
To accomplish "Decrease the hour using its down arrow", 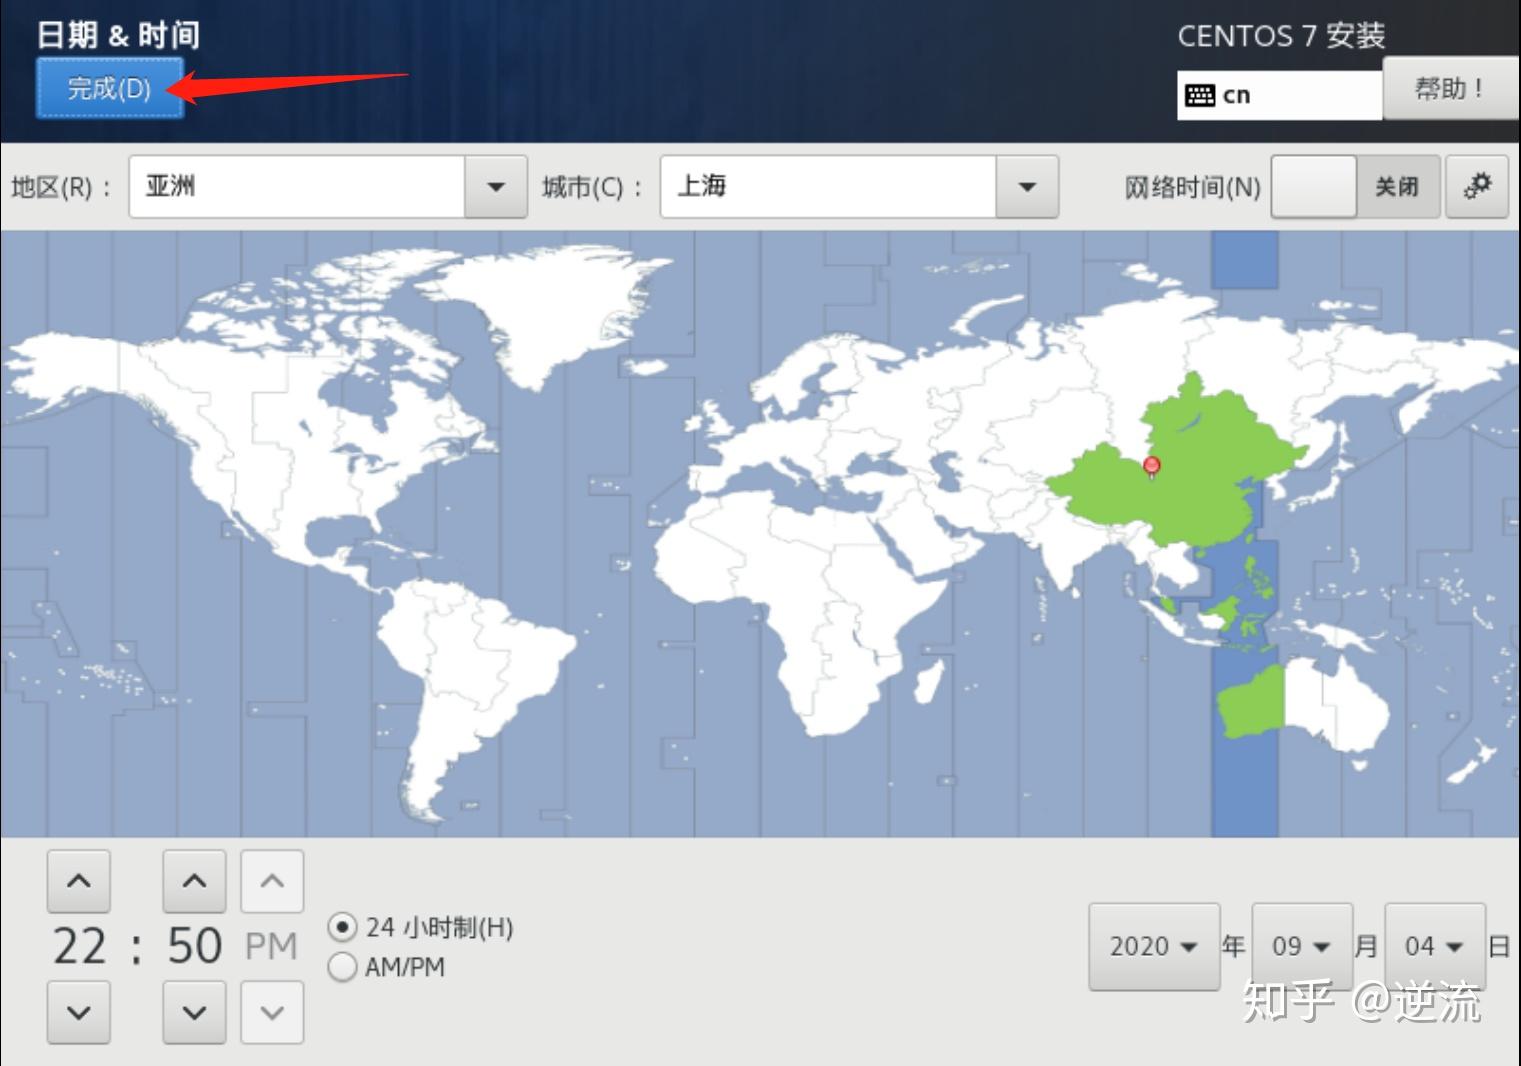I will coord(79,1013).
